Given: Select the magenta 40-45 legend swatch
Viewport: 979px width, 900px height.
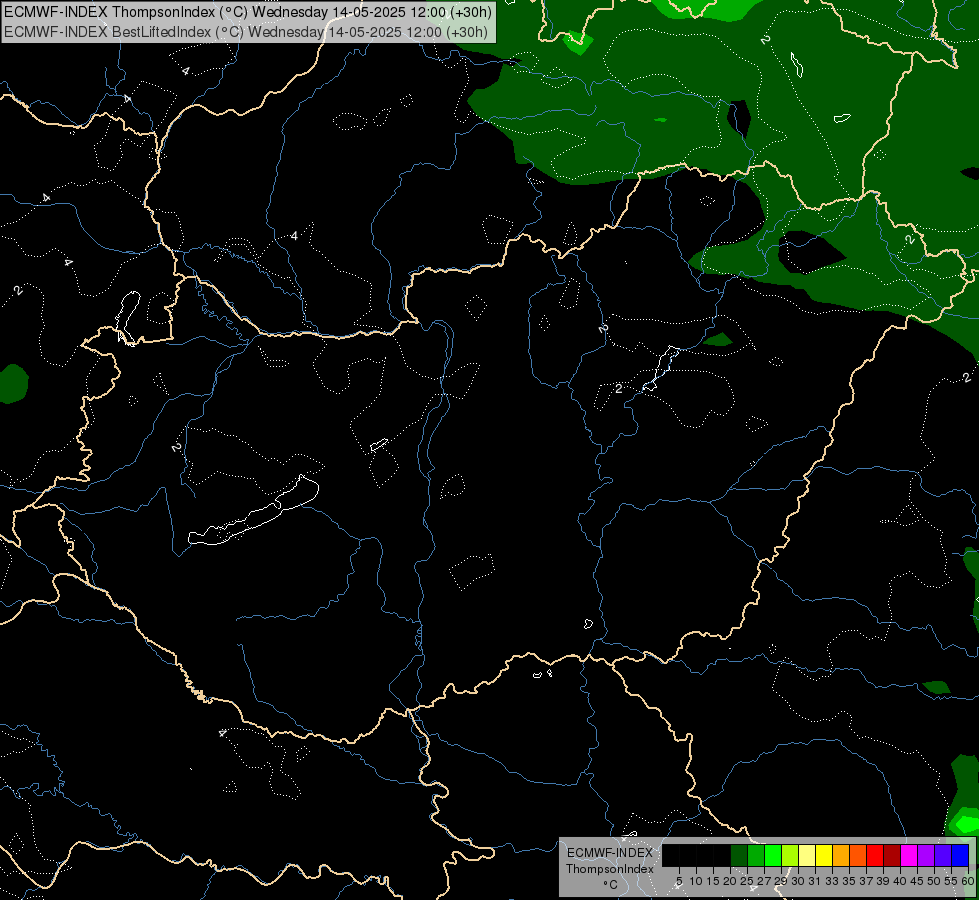Looking at the screenshot, I should [909, 855].
